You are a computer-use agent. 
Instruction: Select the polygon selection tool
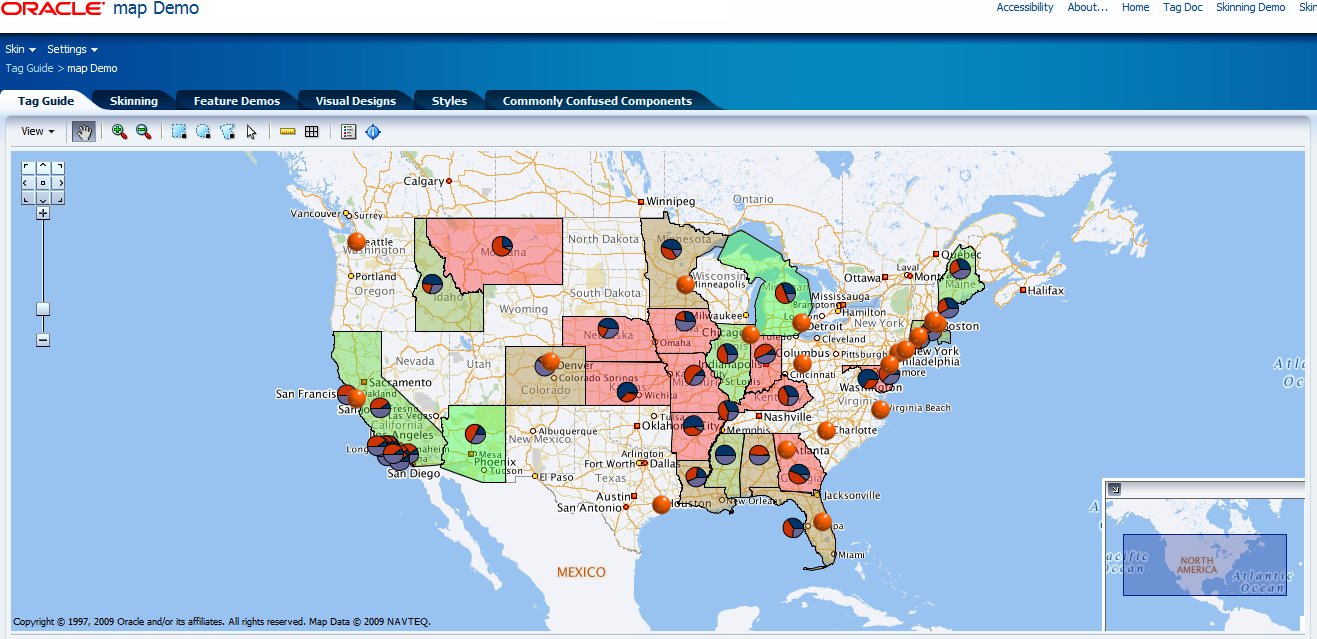(227, 131)
